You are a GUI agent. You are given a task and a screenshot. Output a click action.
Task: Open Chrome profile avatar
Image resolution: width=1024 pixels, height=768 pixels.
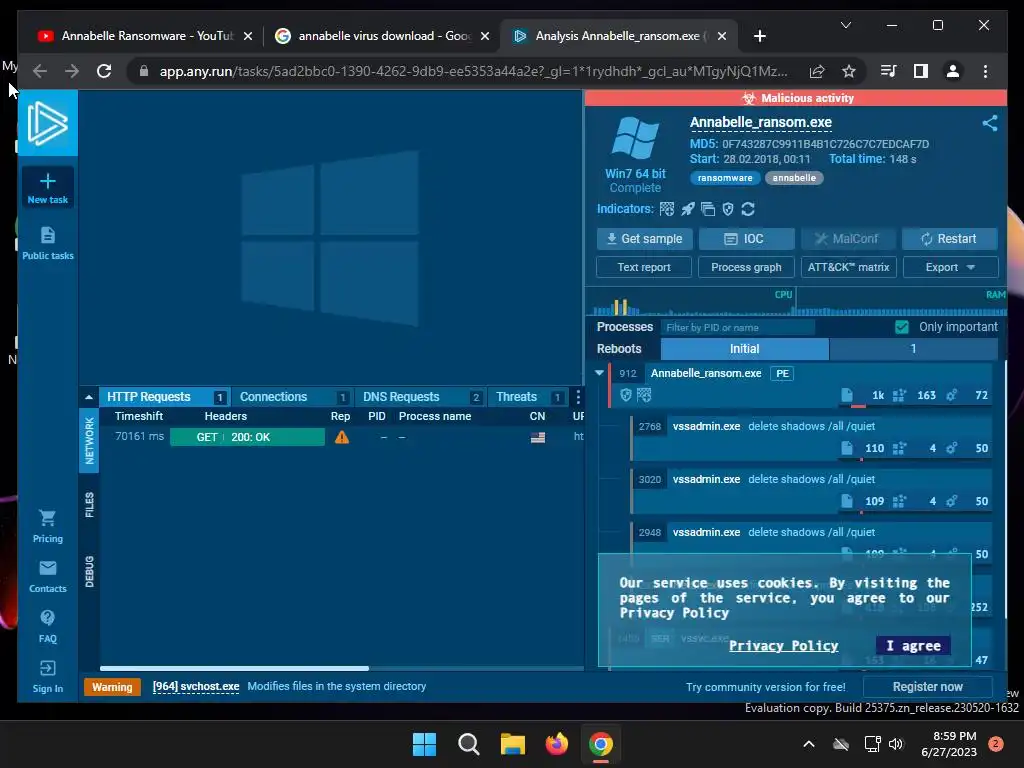point(953,71)
